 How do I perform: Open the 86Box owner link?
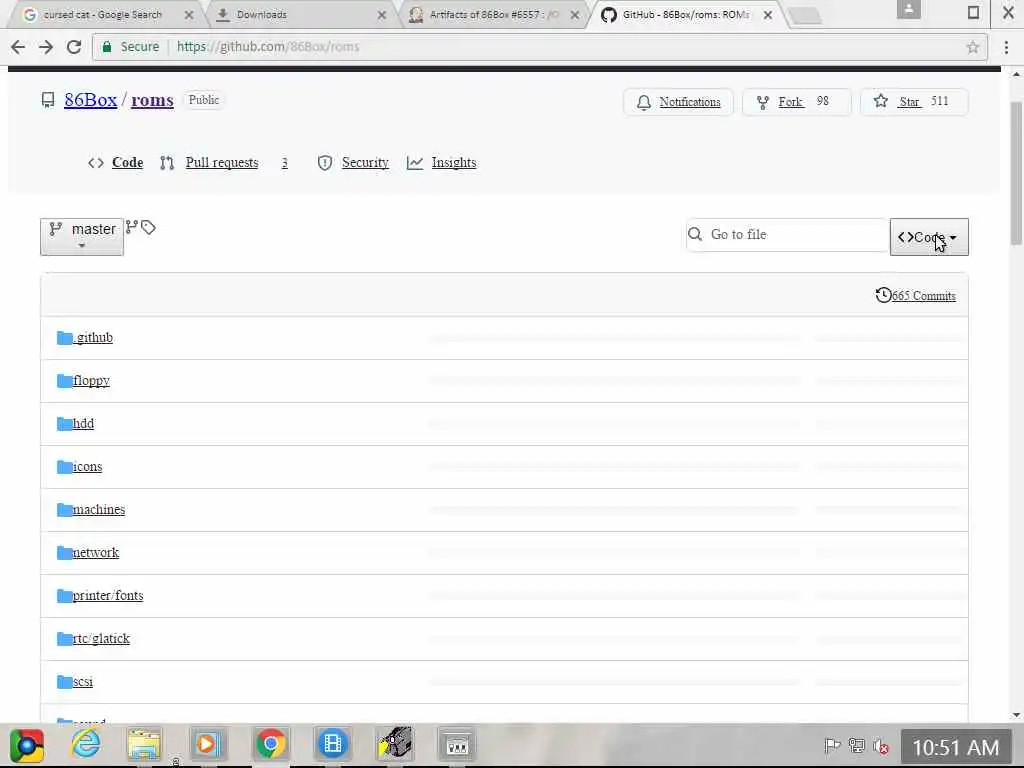pyautogui.click(x=91, y=100)
